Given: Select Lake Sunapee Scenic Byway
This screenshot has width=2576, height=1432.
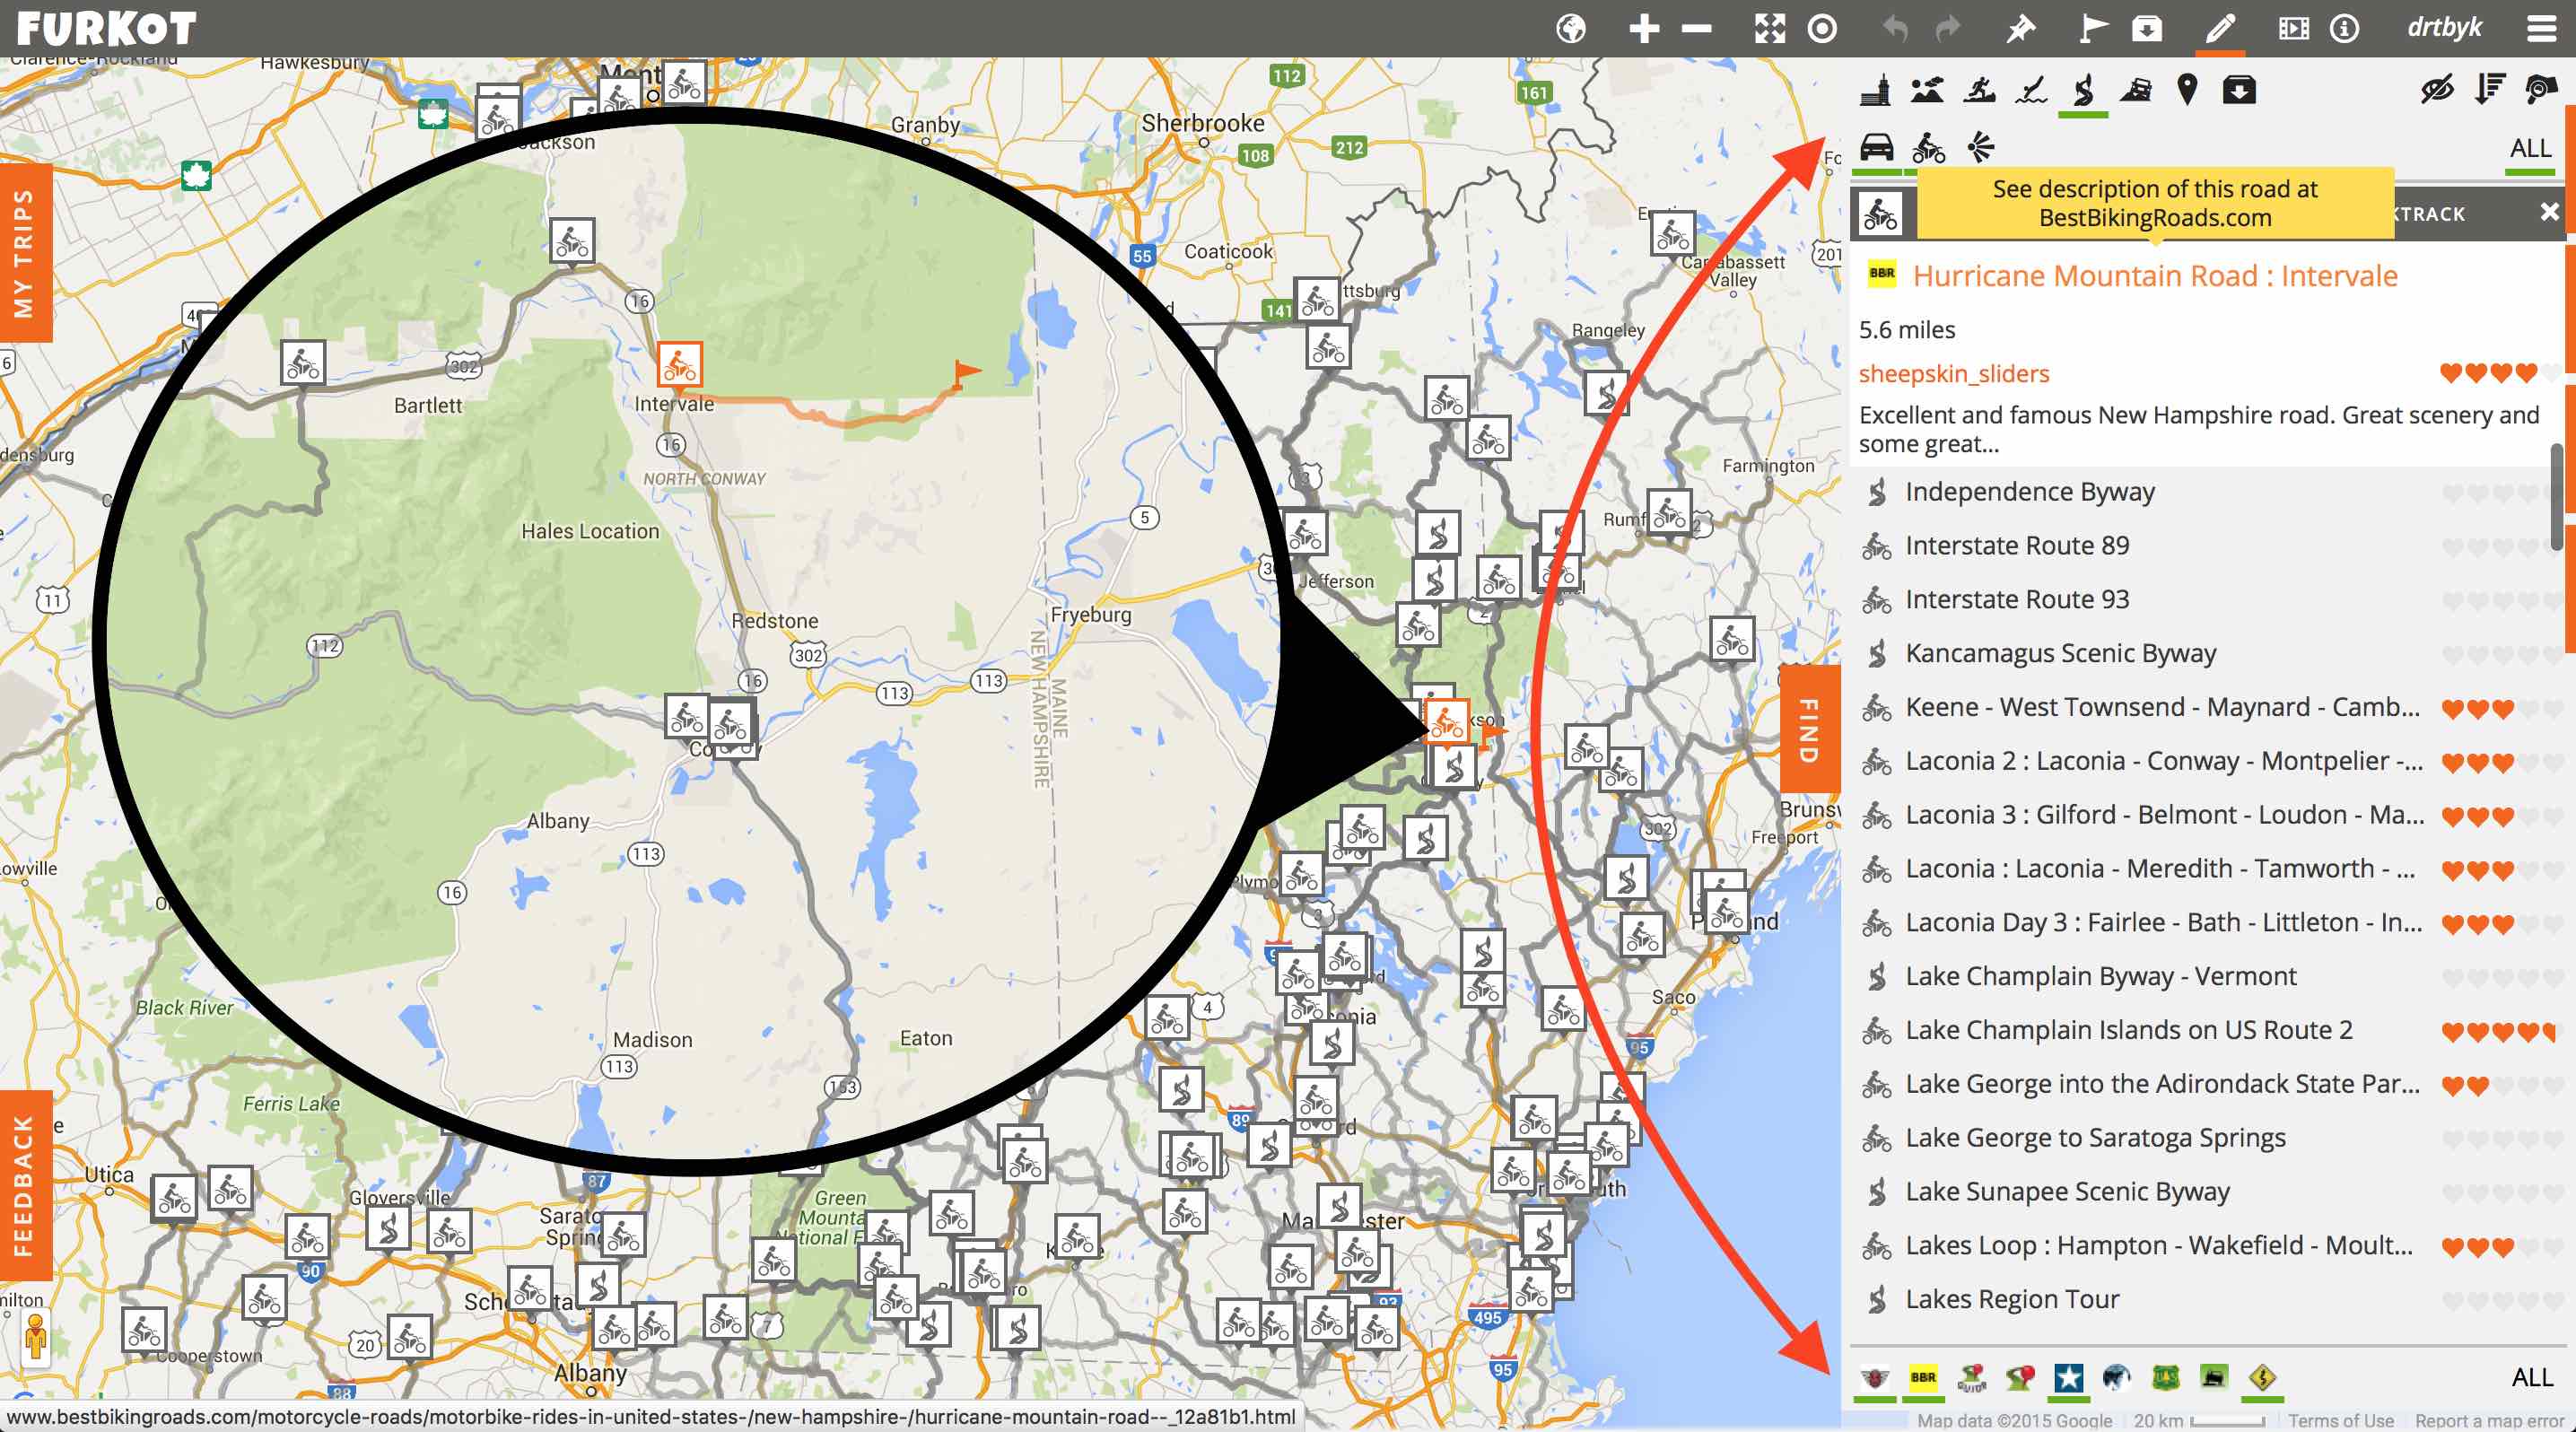Looking at the screenshot, I should pos(2067,1192).
